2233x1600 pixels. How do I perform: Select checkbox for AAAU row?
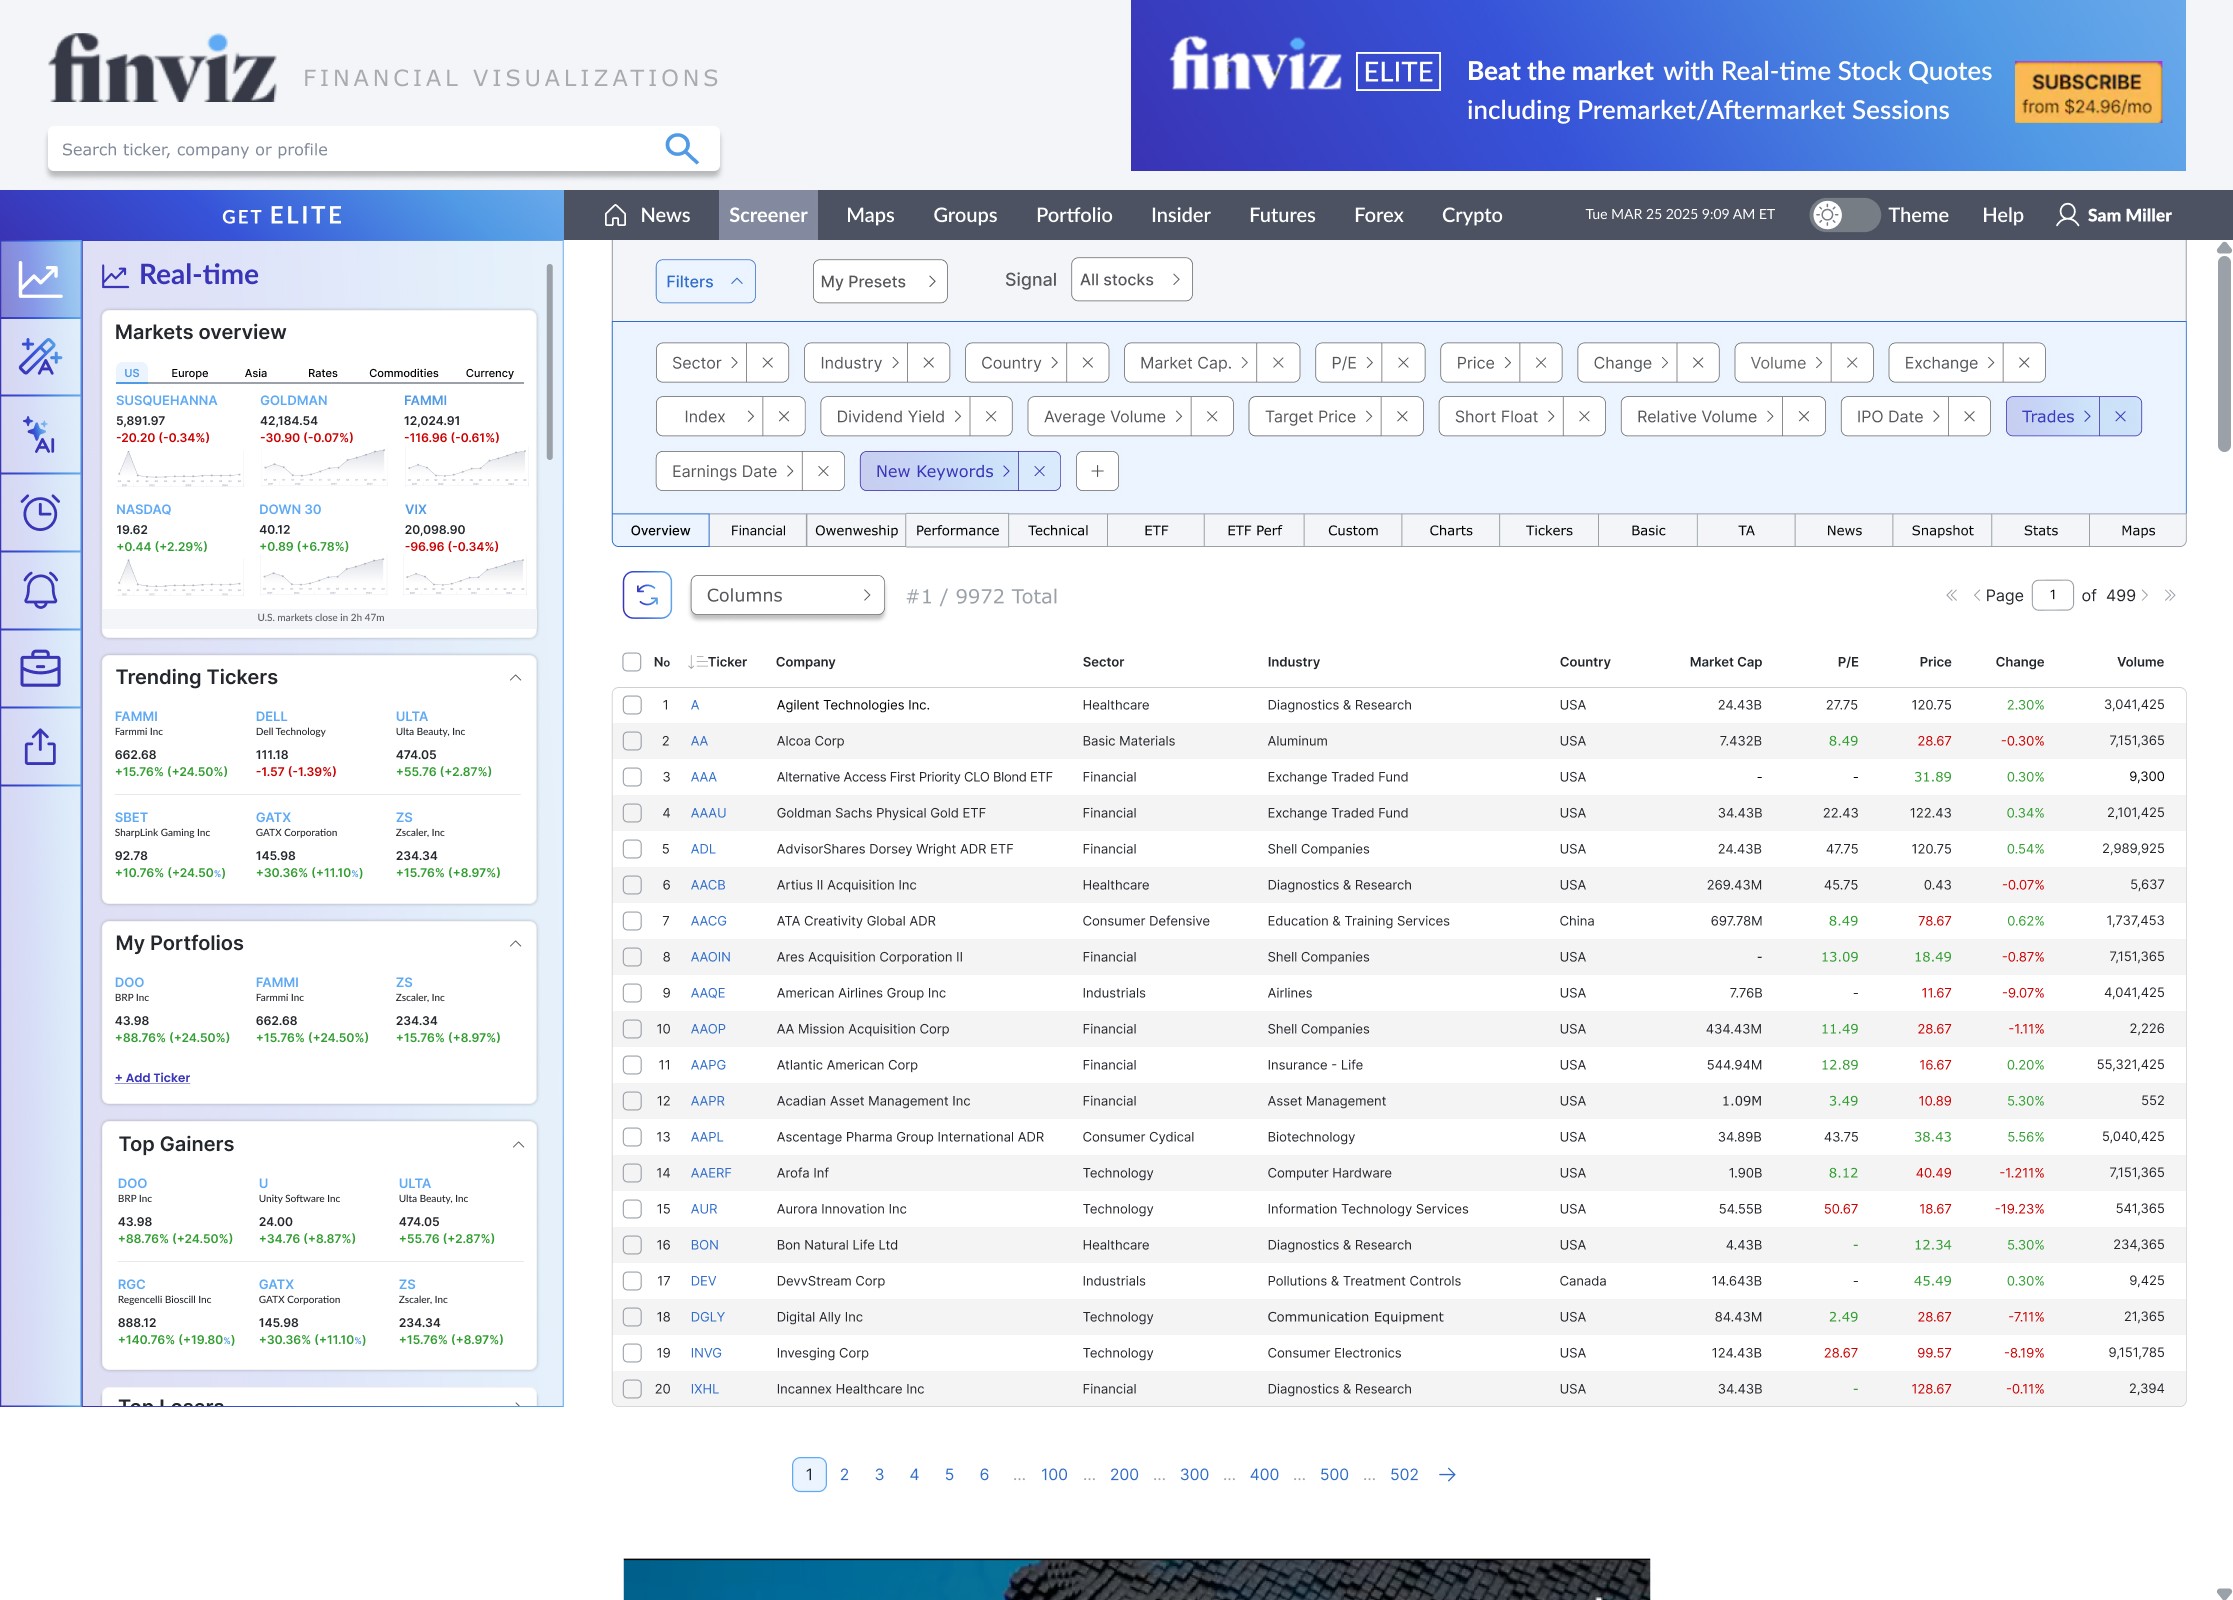[632, 813]
